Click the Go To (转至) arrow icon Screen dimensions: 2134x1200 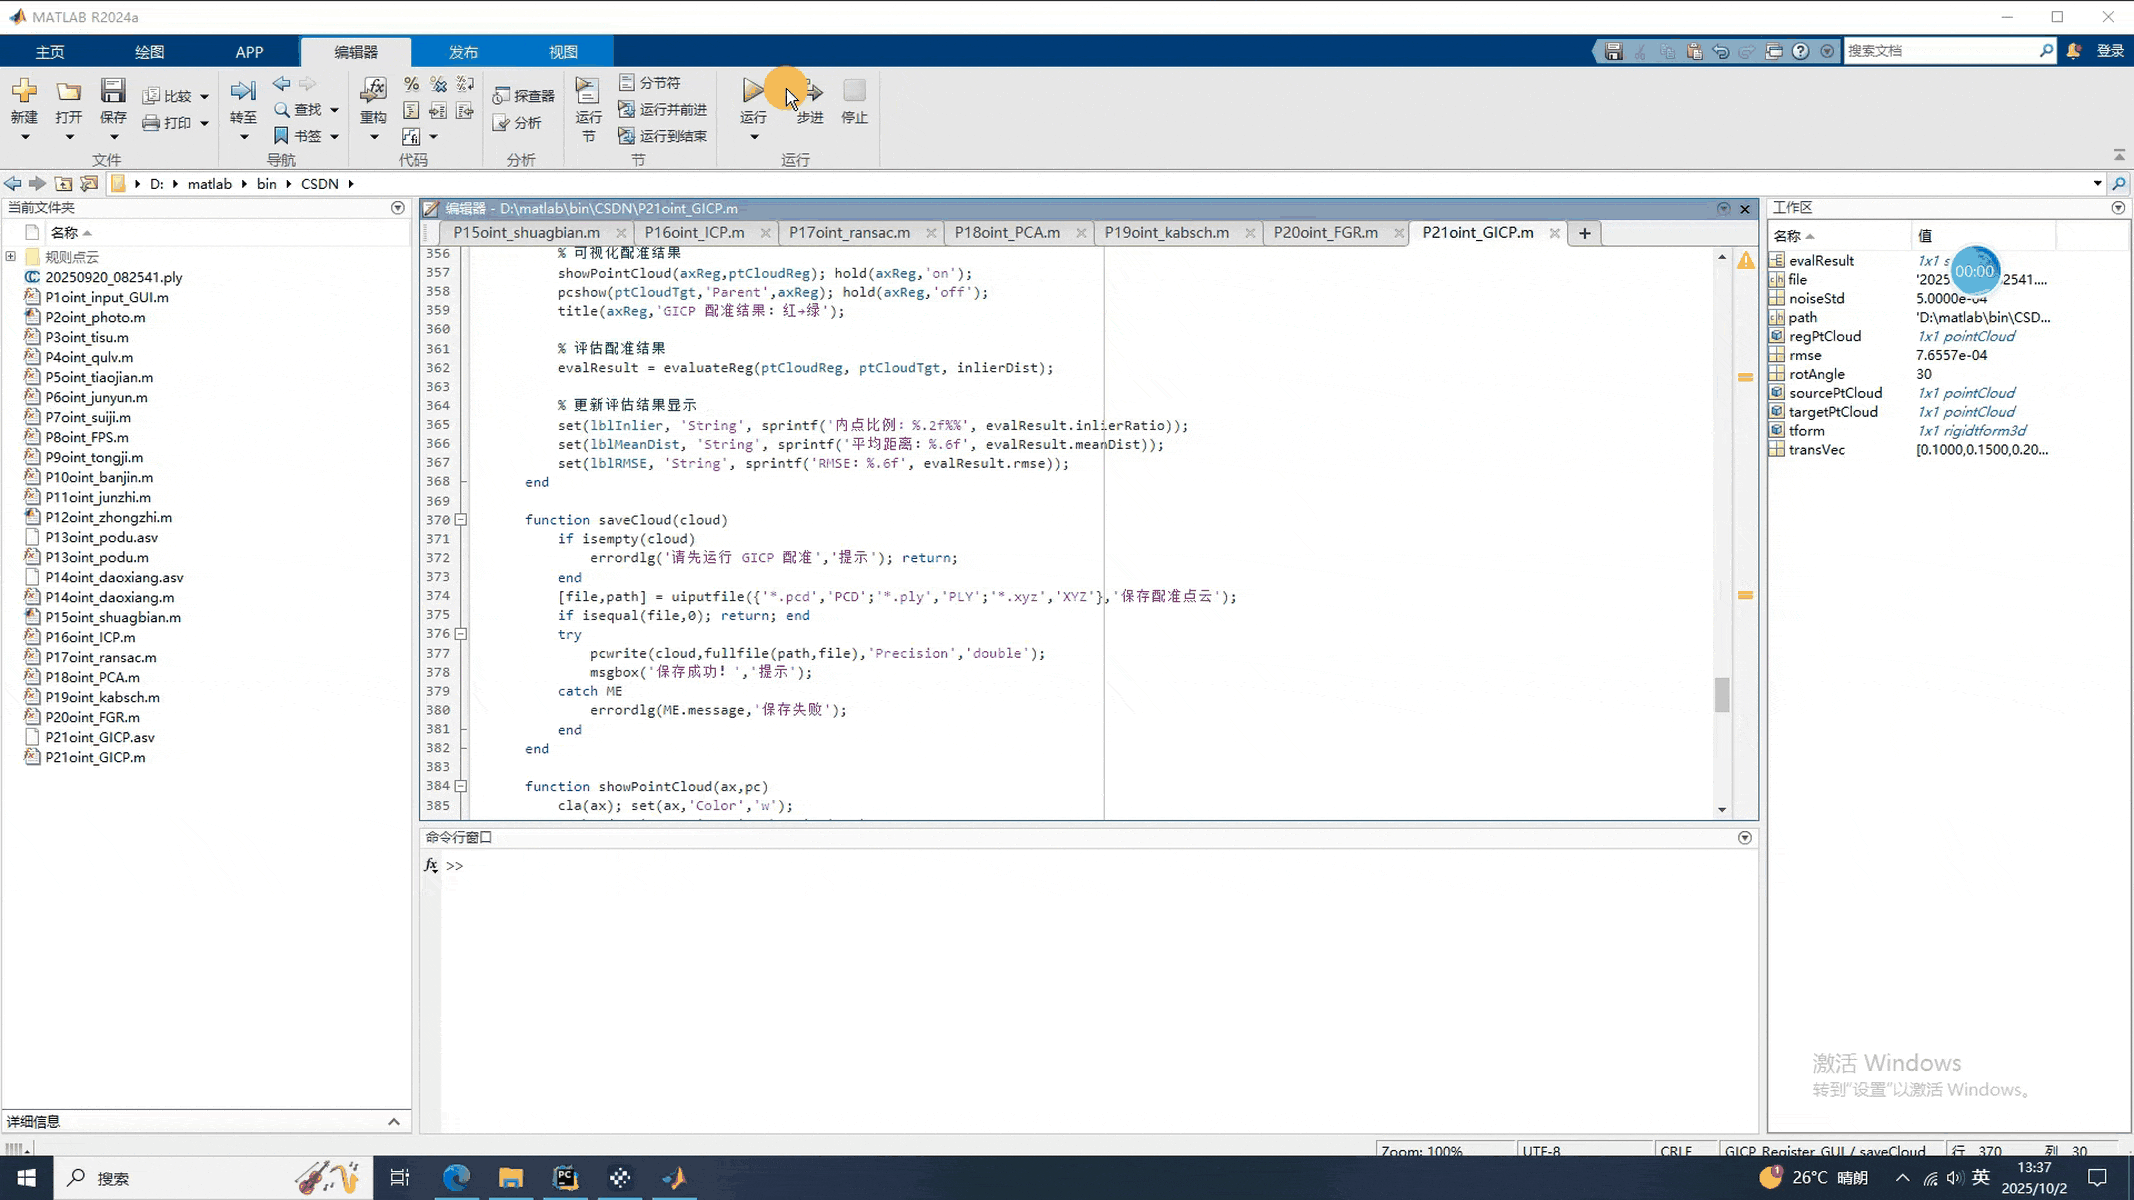pyautogui.click(x=243, y=92)
